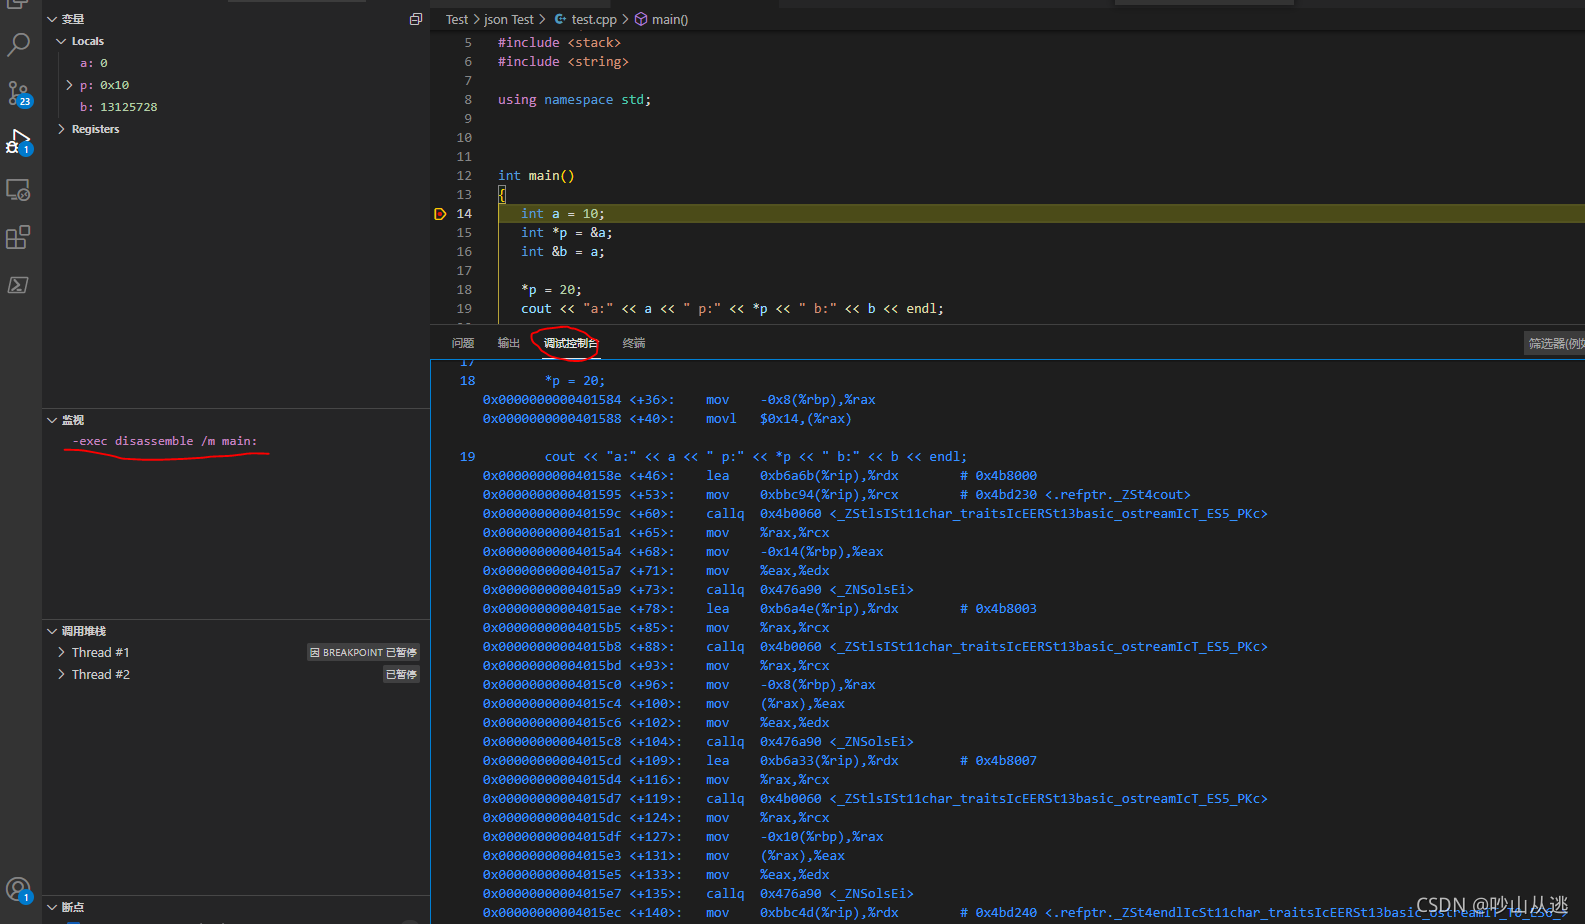Click code line 'int &b = a;'
This screenshot has height=924, width=1585.
(563, 252)
